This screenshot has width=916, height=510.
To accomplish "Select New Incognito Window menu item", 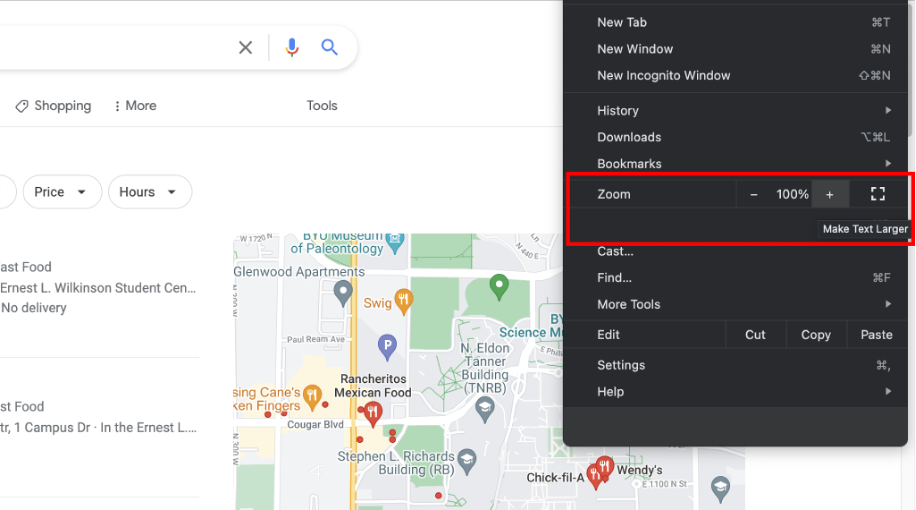I will click(664, 75).
